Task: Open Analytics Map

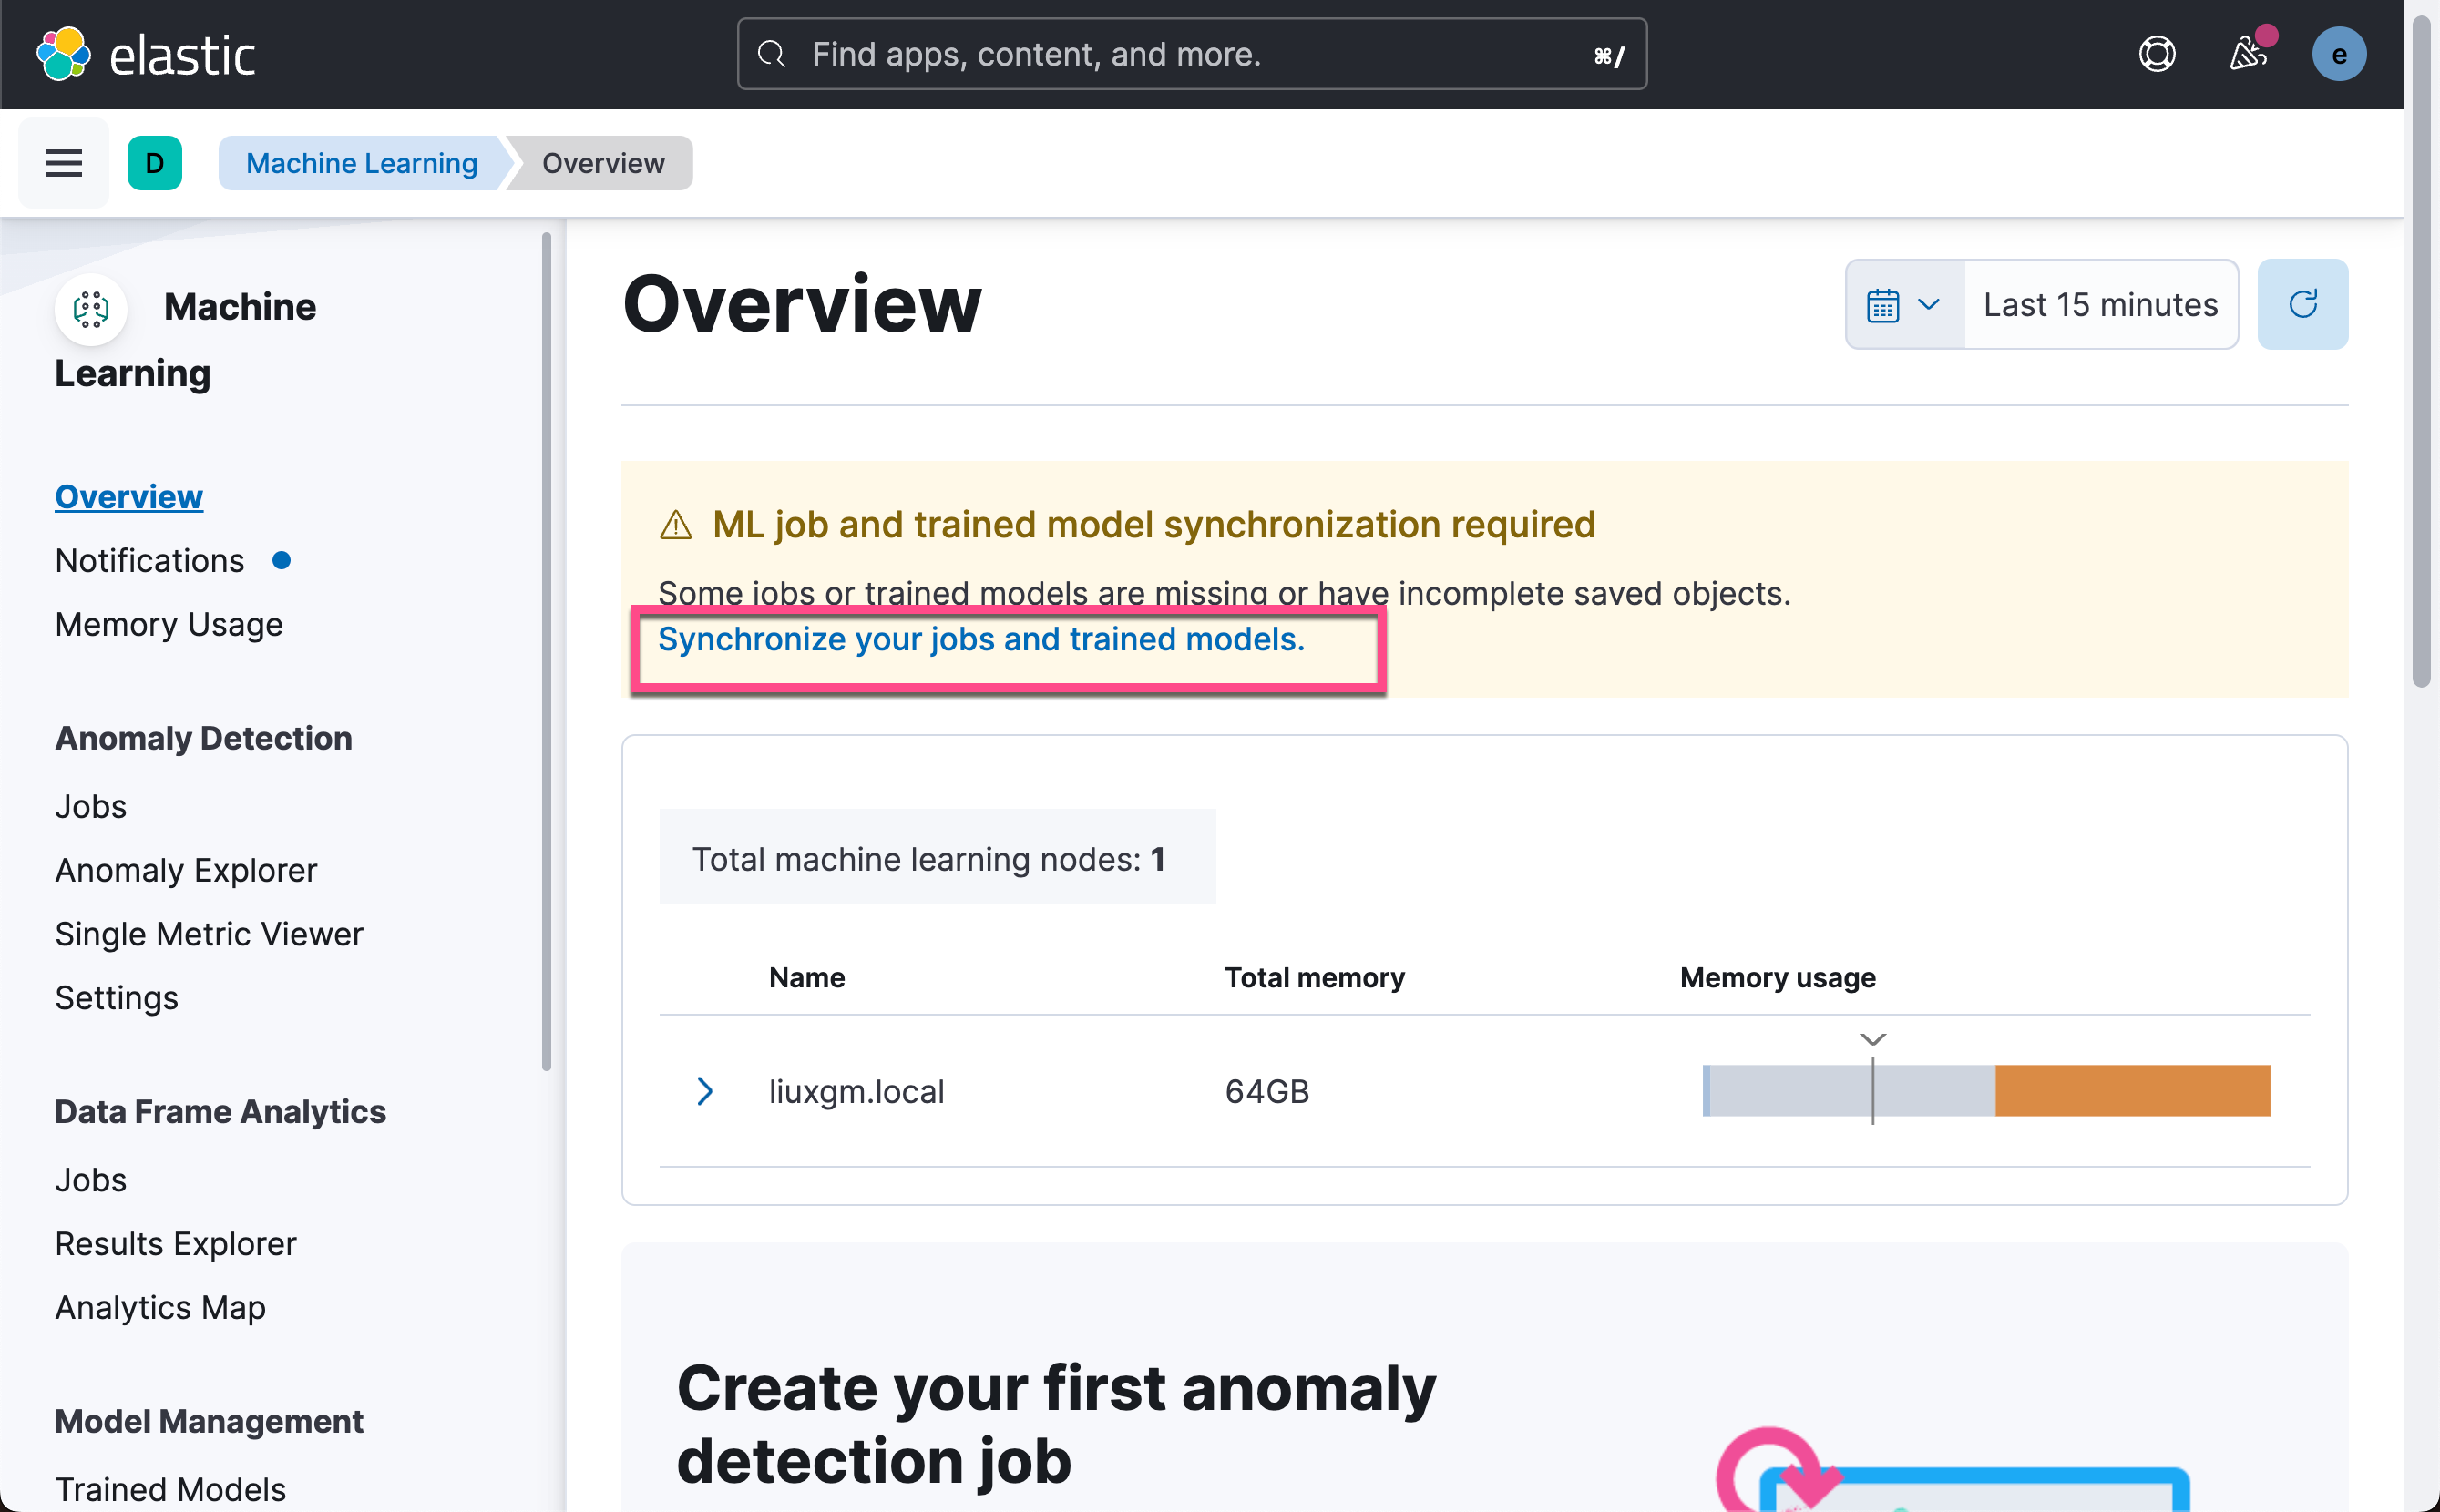Action: [161, 1308]
